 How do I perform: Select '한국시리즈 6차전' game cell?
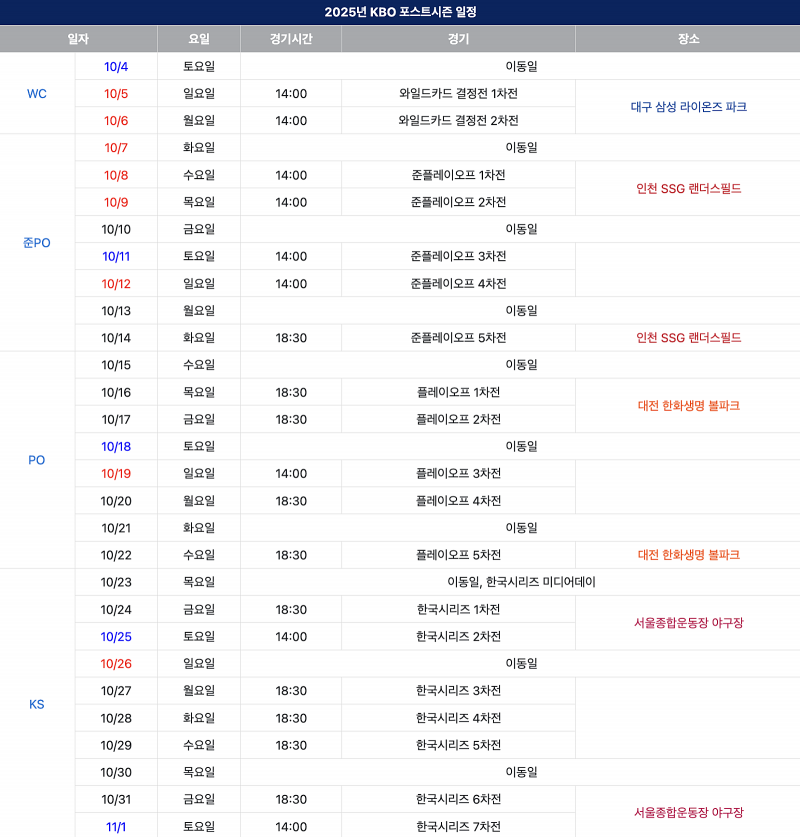(x=458, y=800)
